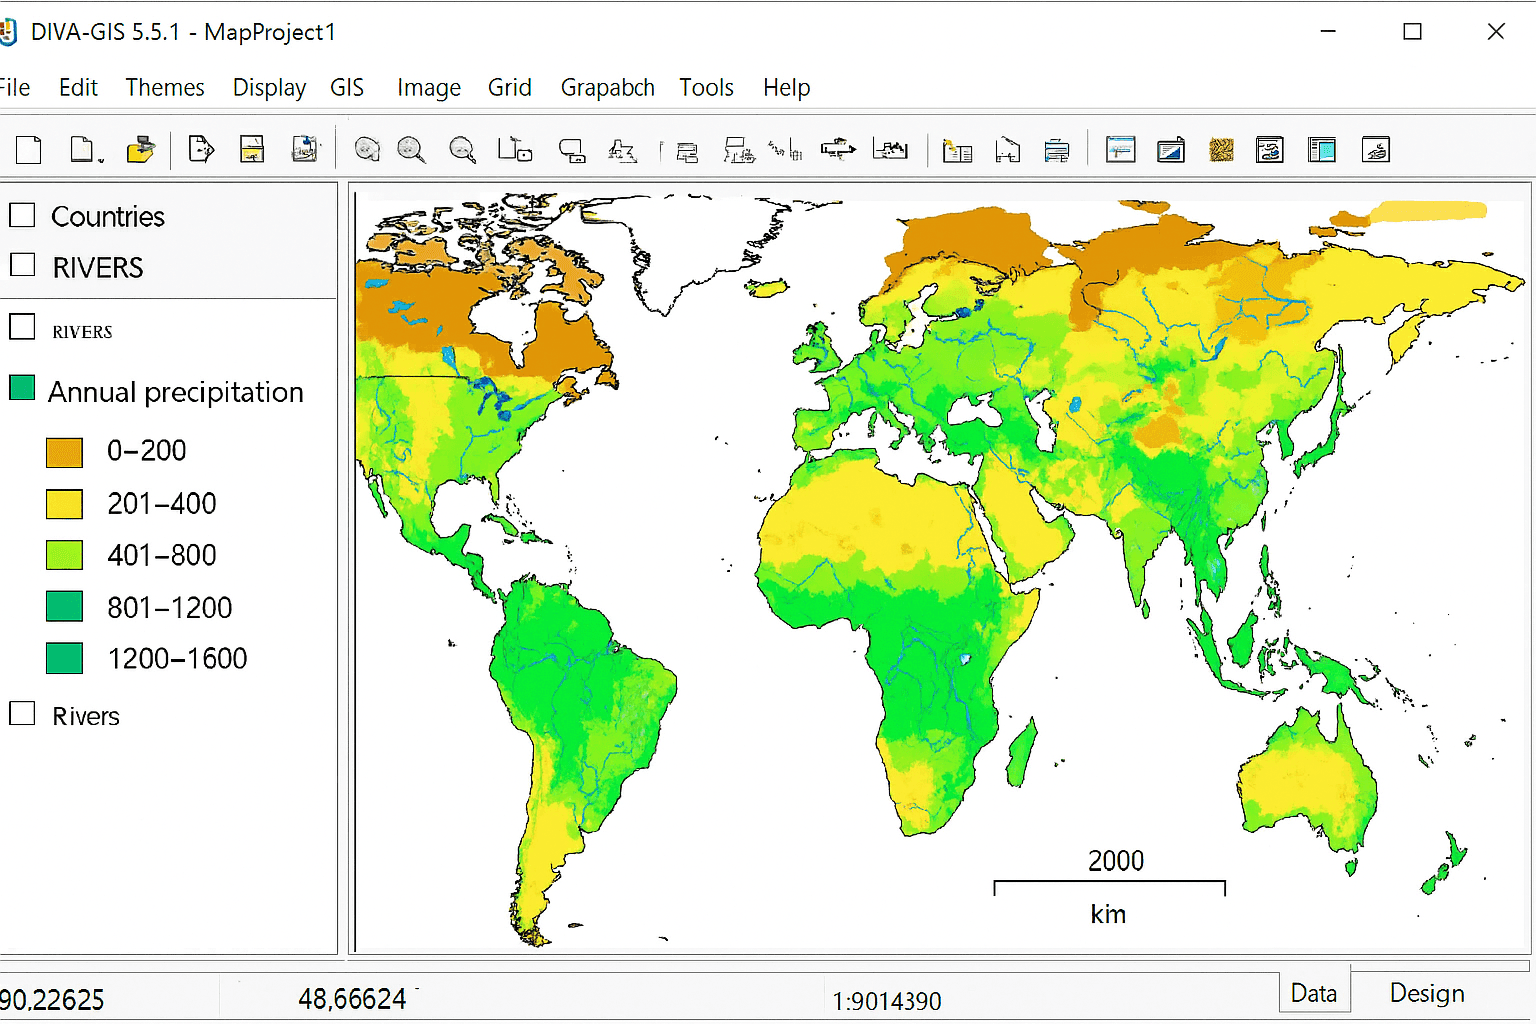Check the bottom Rivers layer checkbox
This screenshot has height=1024, width=1536.
pyautogui.click(x=22, y=714)
